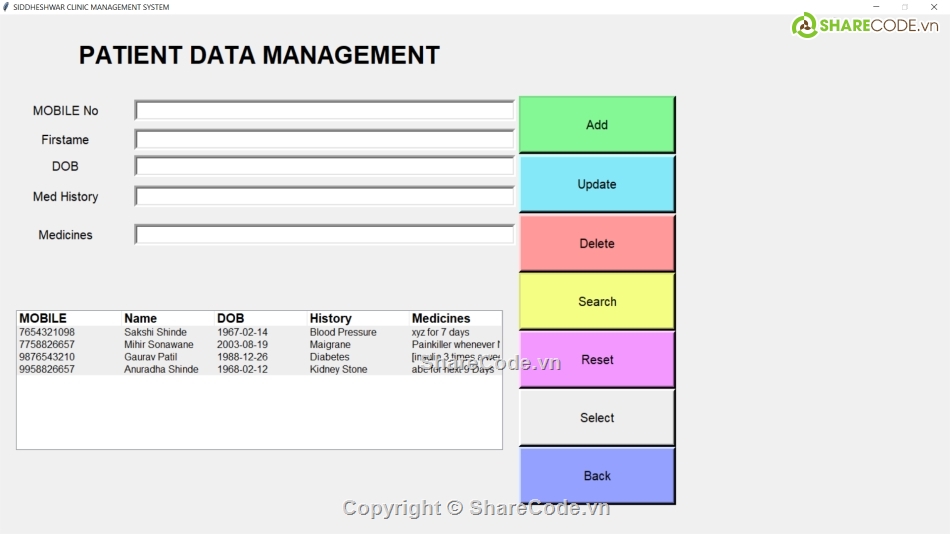
Task: Go back using the Back button
Action: [597, 476]
